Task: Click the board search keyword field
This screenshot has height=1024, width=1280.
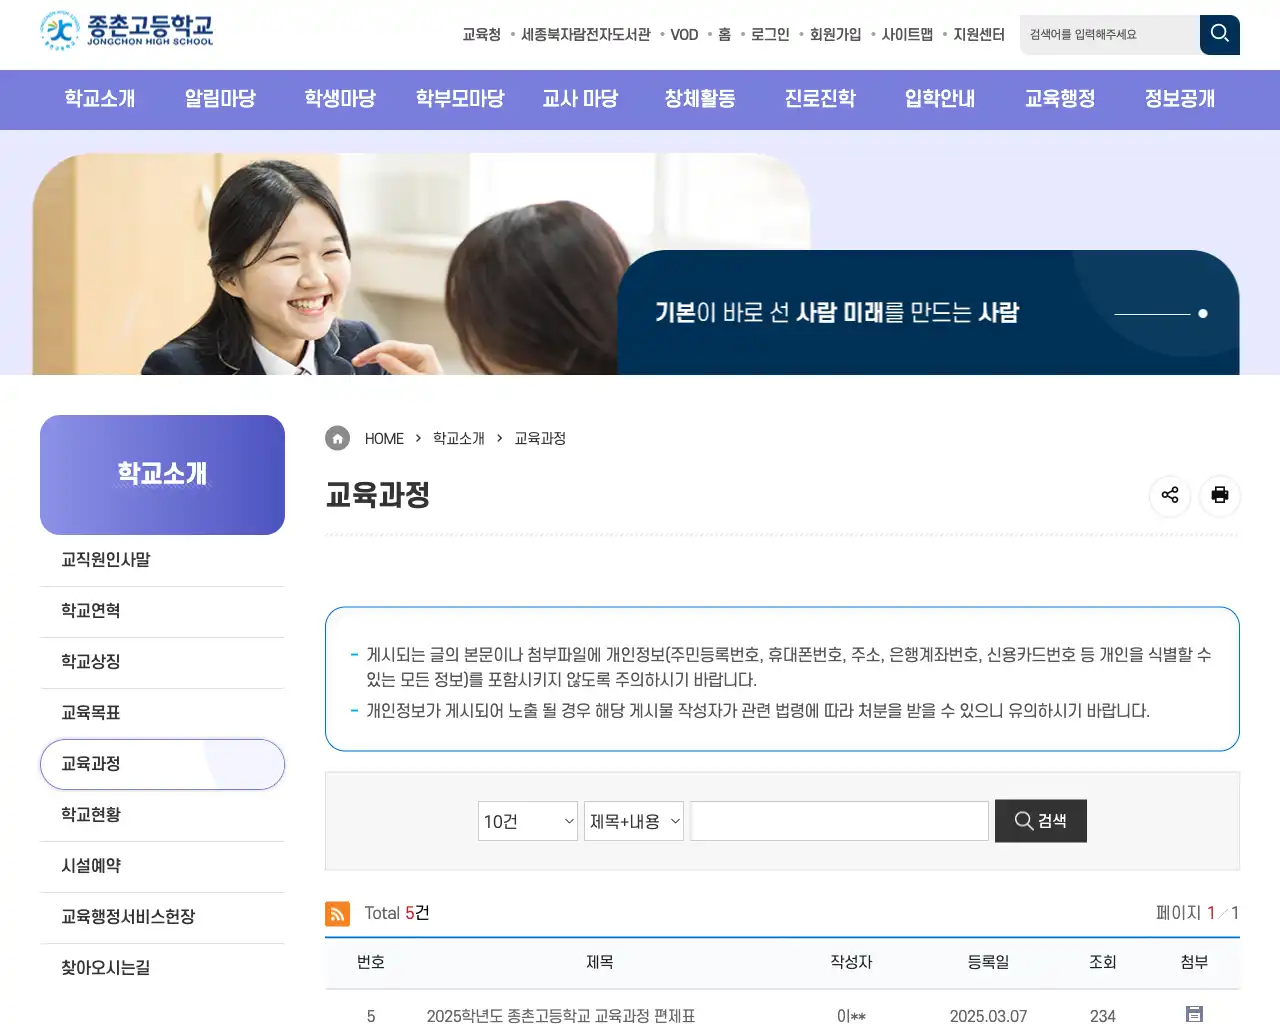Action: pos(840,821)
